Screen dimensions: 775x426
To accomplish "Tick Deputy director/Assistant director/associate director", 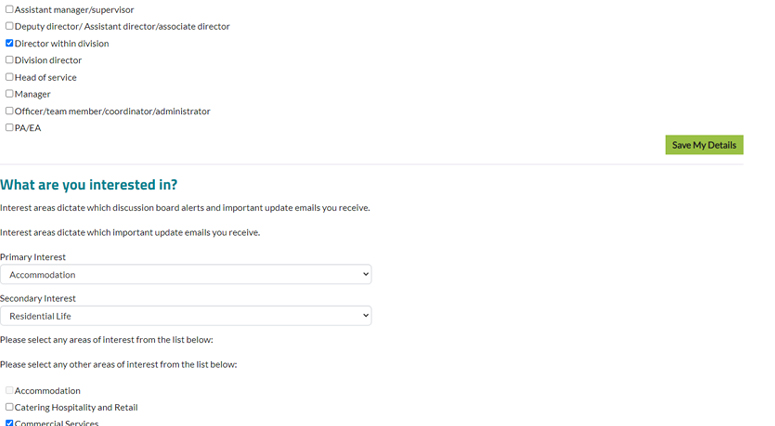I will (9, 26).
